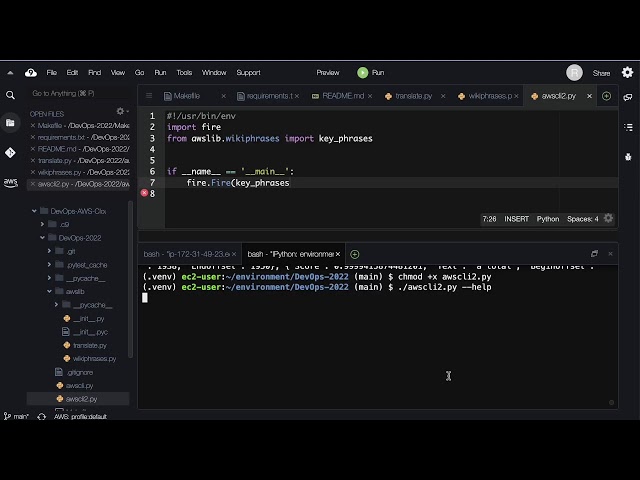Image resolution: width=640 pixels, height=480 pixels.
Task: Open the AWS toolkit icon
Action: point(11,182)
